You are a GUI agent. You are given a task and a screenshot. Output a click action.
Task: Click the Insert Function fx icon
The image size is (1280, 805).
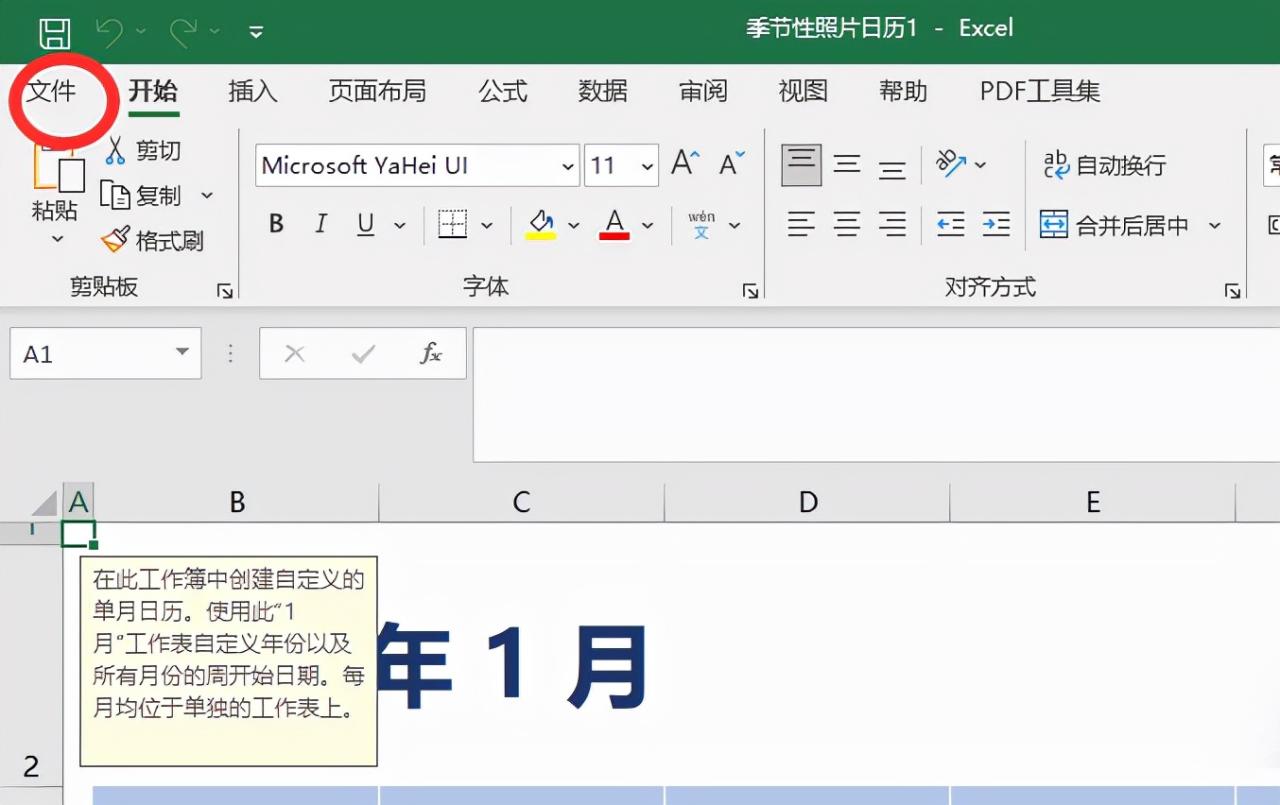point(431,353)
